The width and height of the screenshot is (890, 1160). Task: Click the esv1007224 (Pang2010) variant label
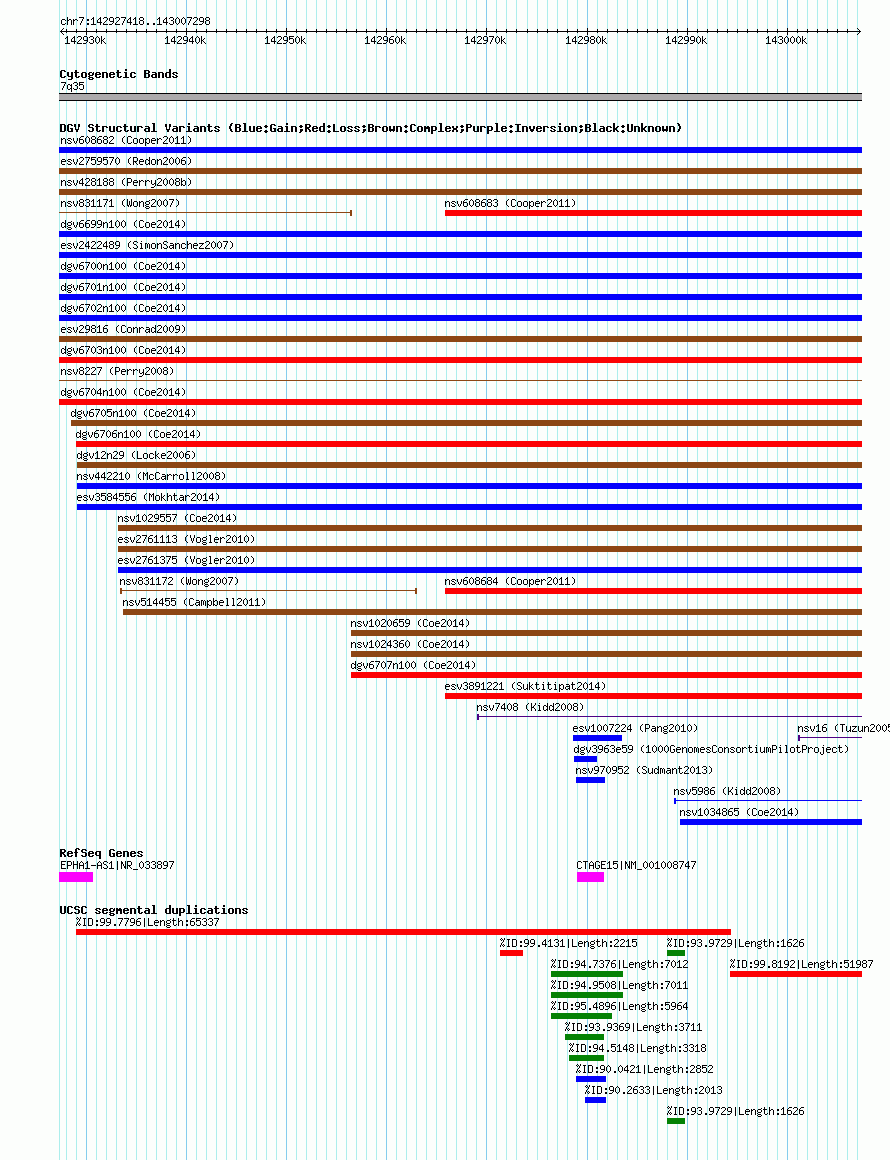[x=635, y=728]
